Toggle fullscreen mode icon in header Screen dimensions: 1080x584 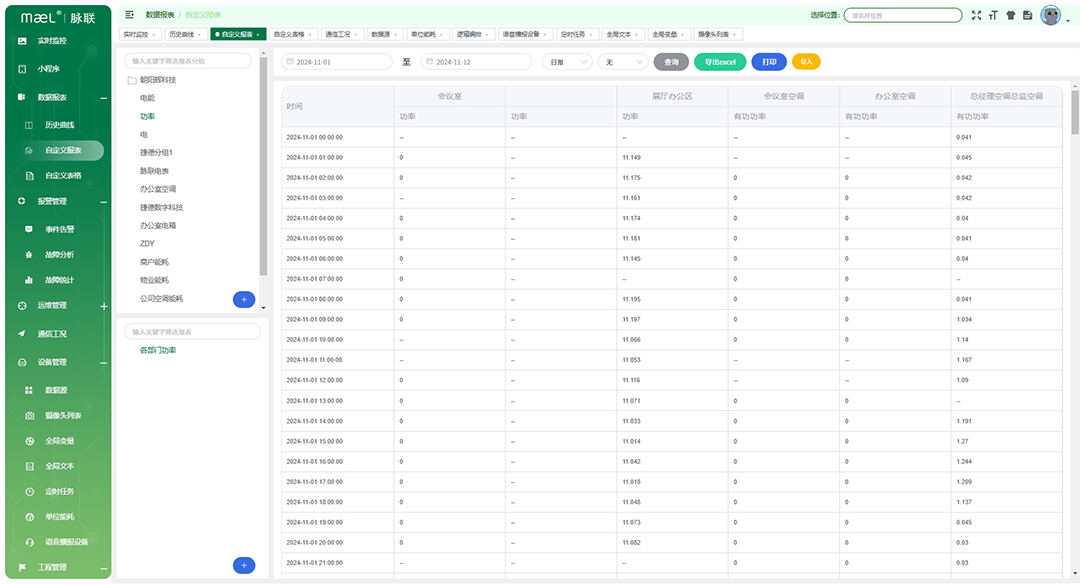[x=976, y=15]
